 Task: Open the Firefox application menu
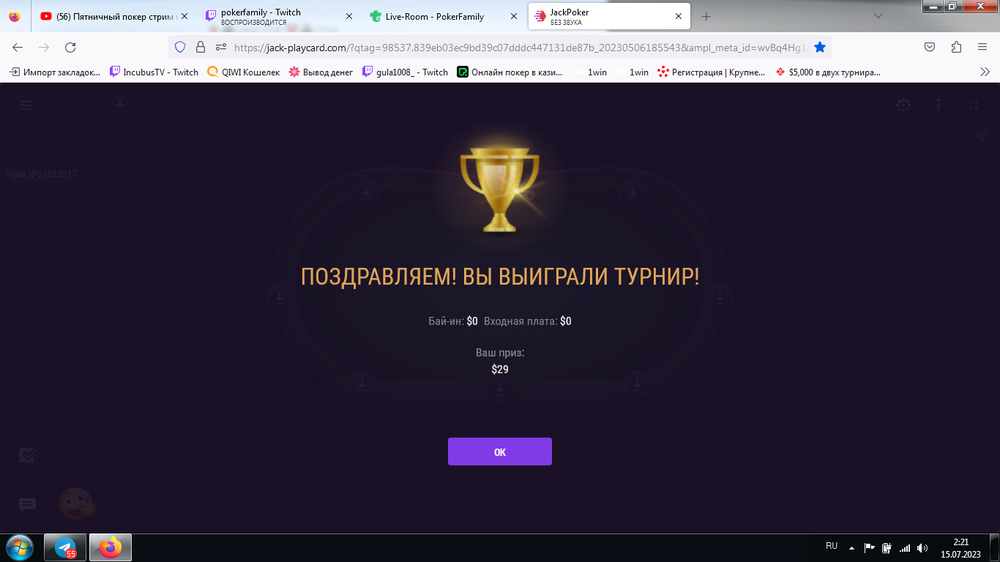tap(982, 47)
